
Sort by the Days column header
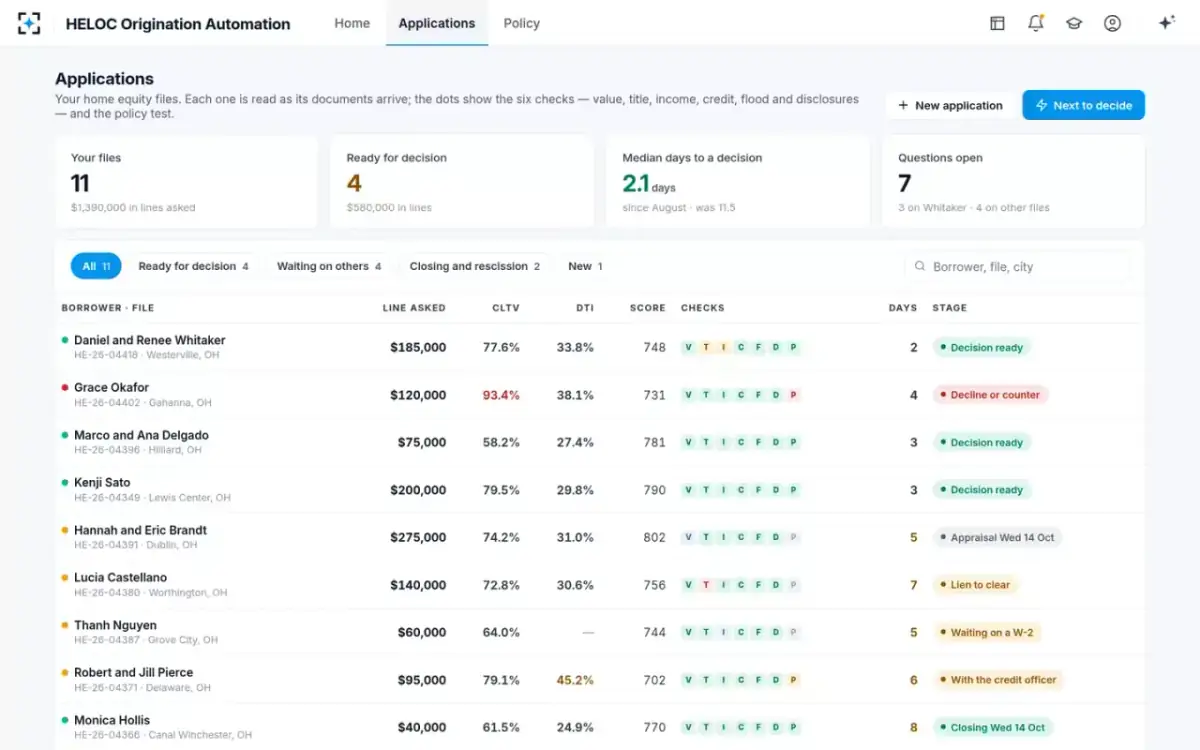click(903, 308)
